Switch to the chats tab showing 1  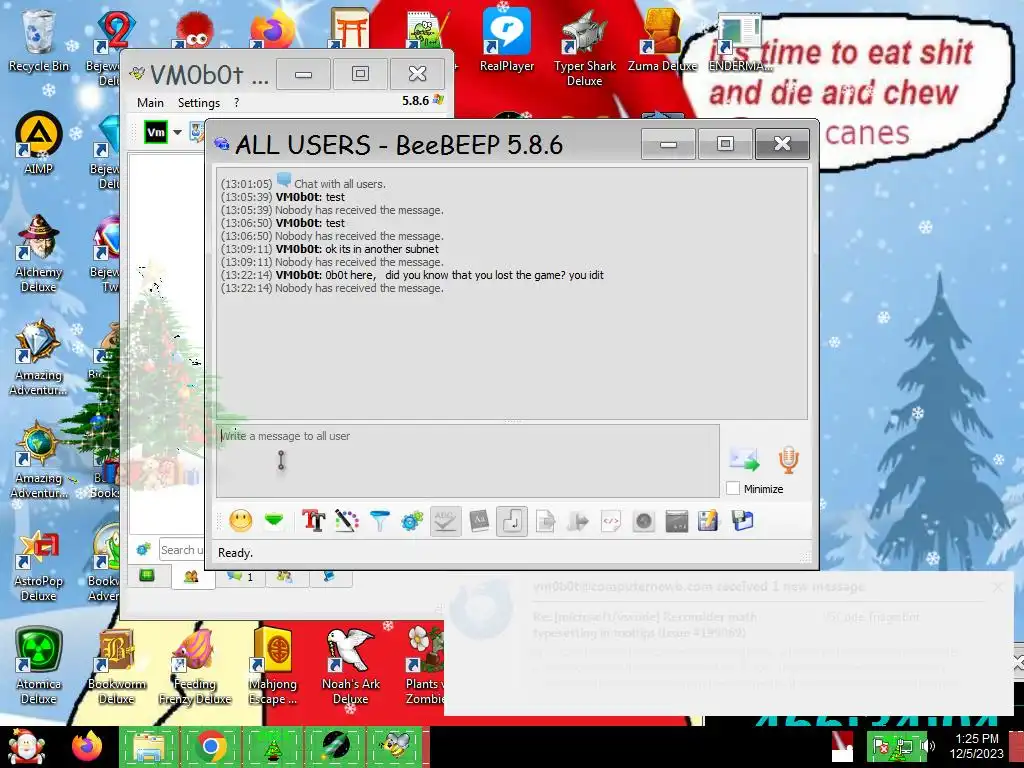(239, 577)
